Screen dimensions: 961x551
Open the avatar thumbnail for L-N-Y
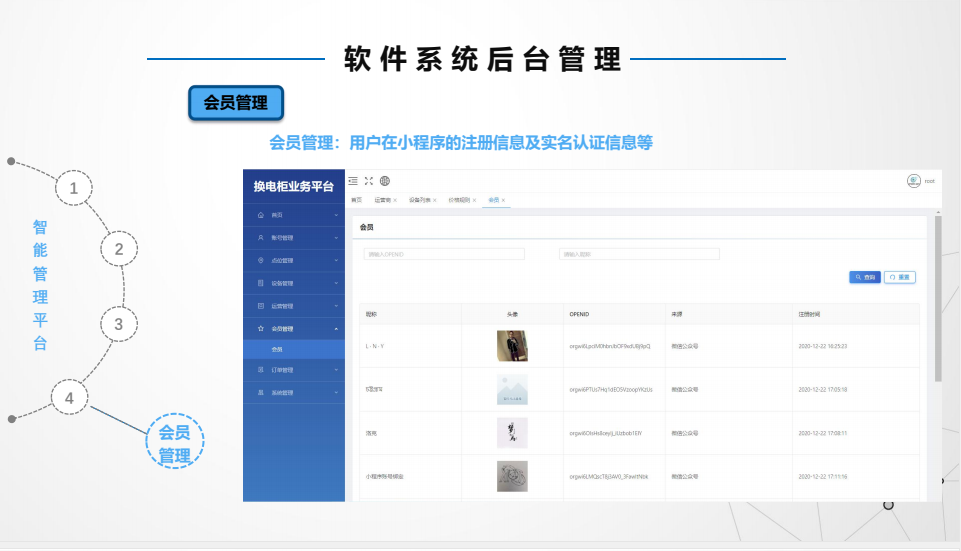click(x=512, y=346)
